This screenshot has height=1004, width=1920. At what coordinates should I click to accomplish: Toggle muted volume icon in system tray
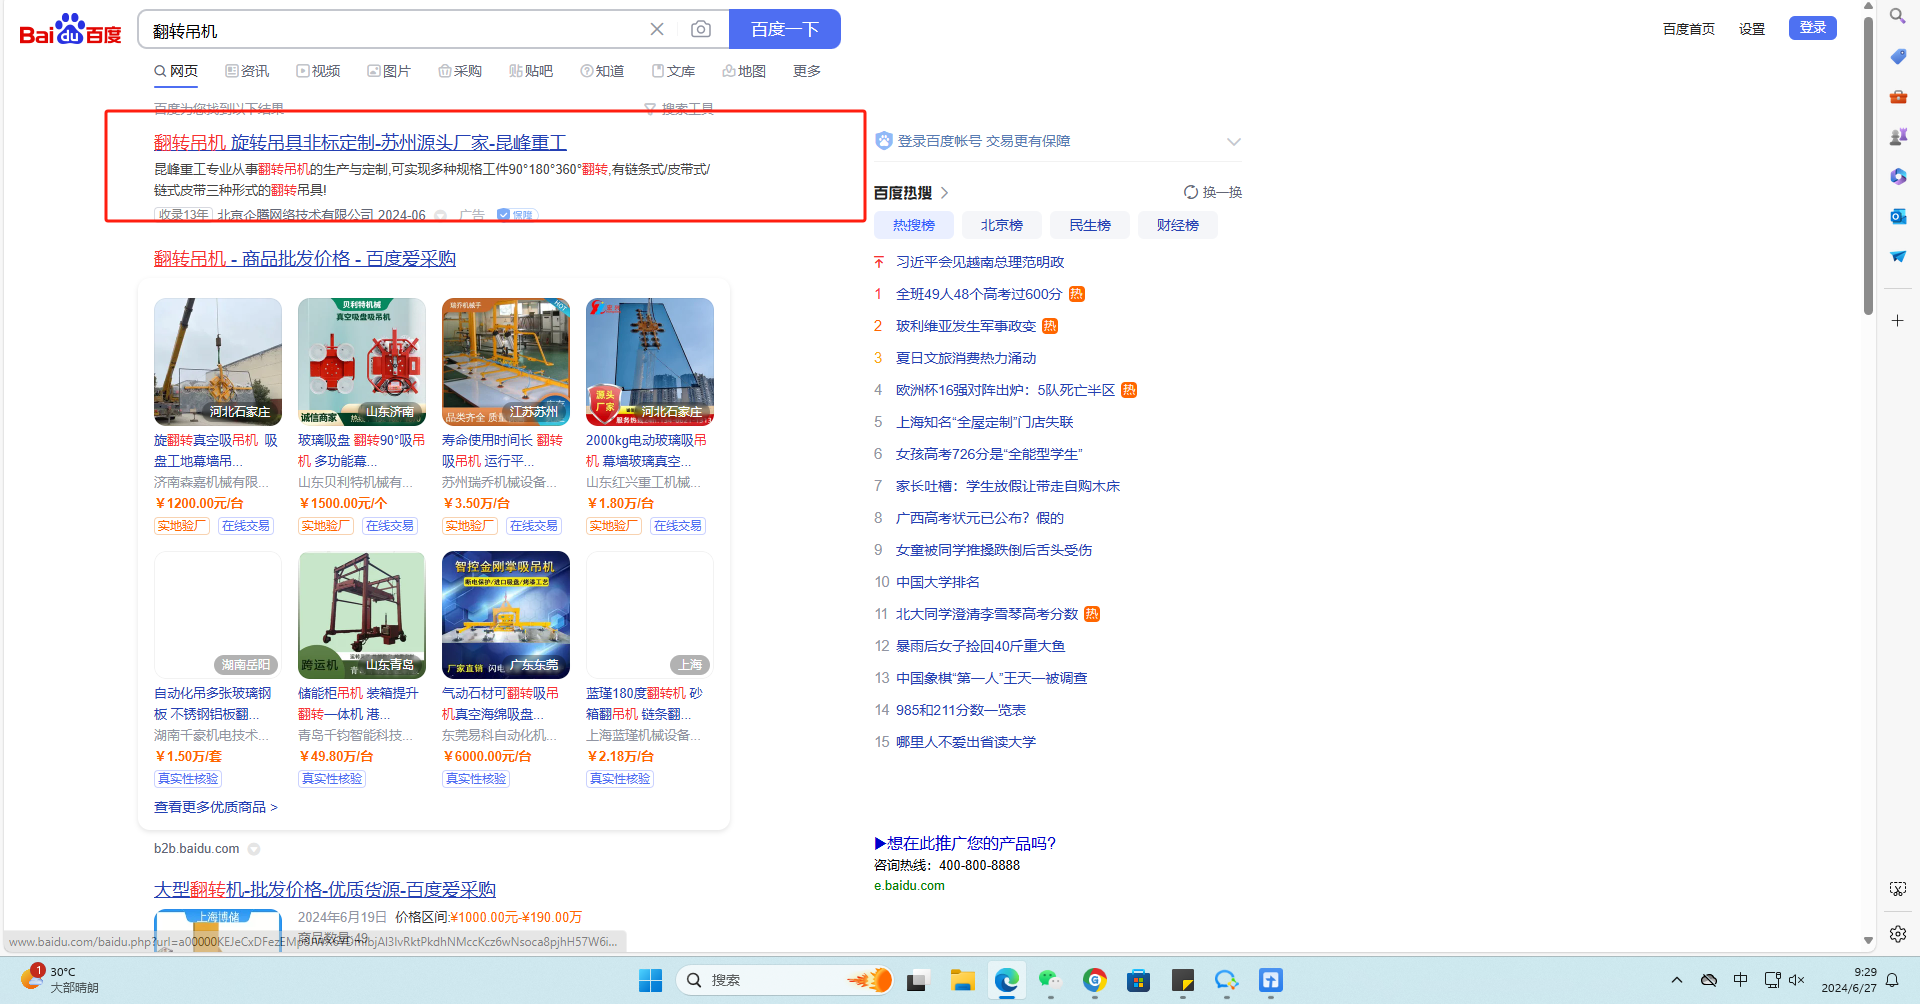click(x=1796, y=980)
